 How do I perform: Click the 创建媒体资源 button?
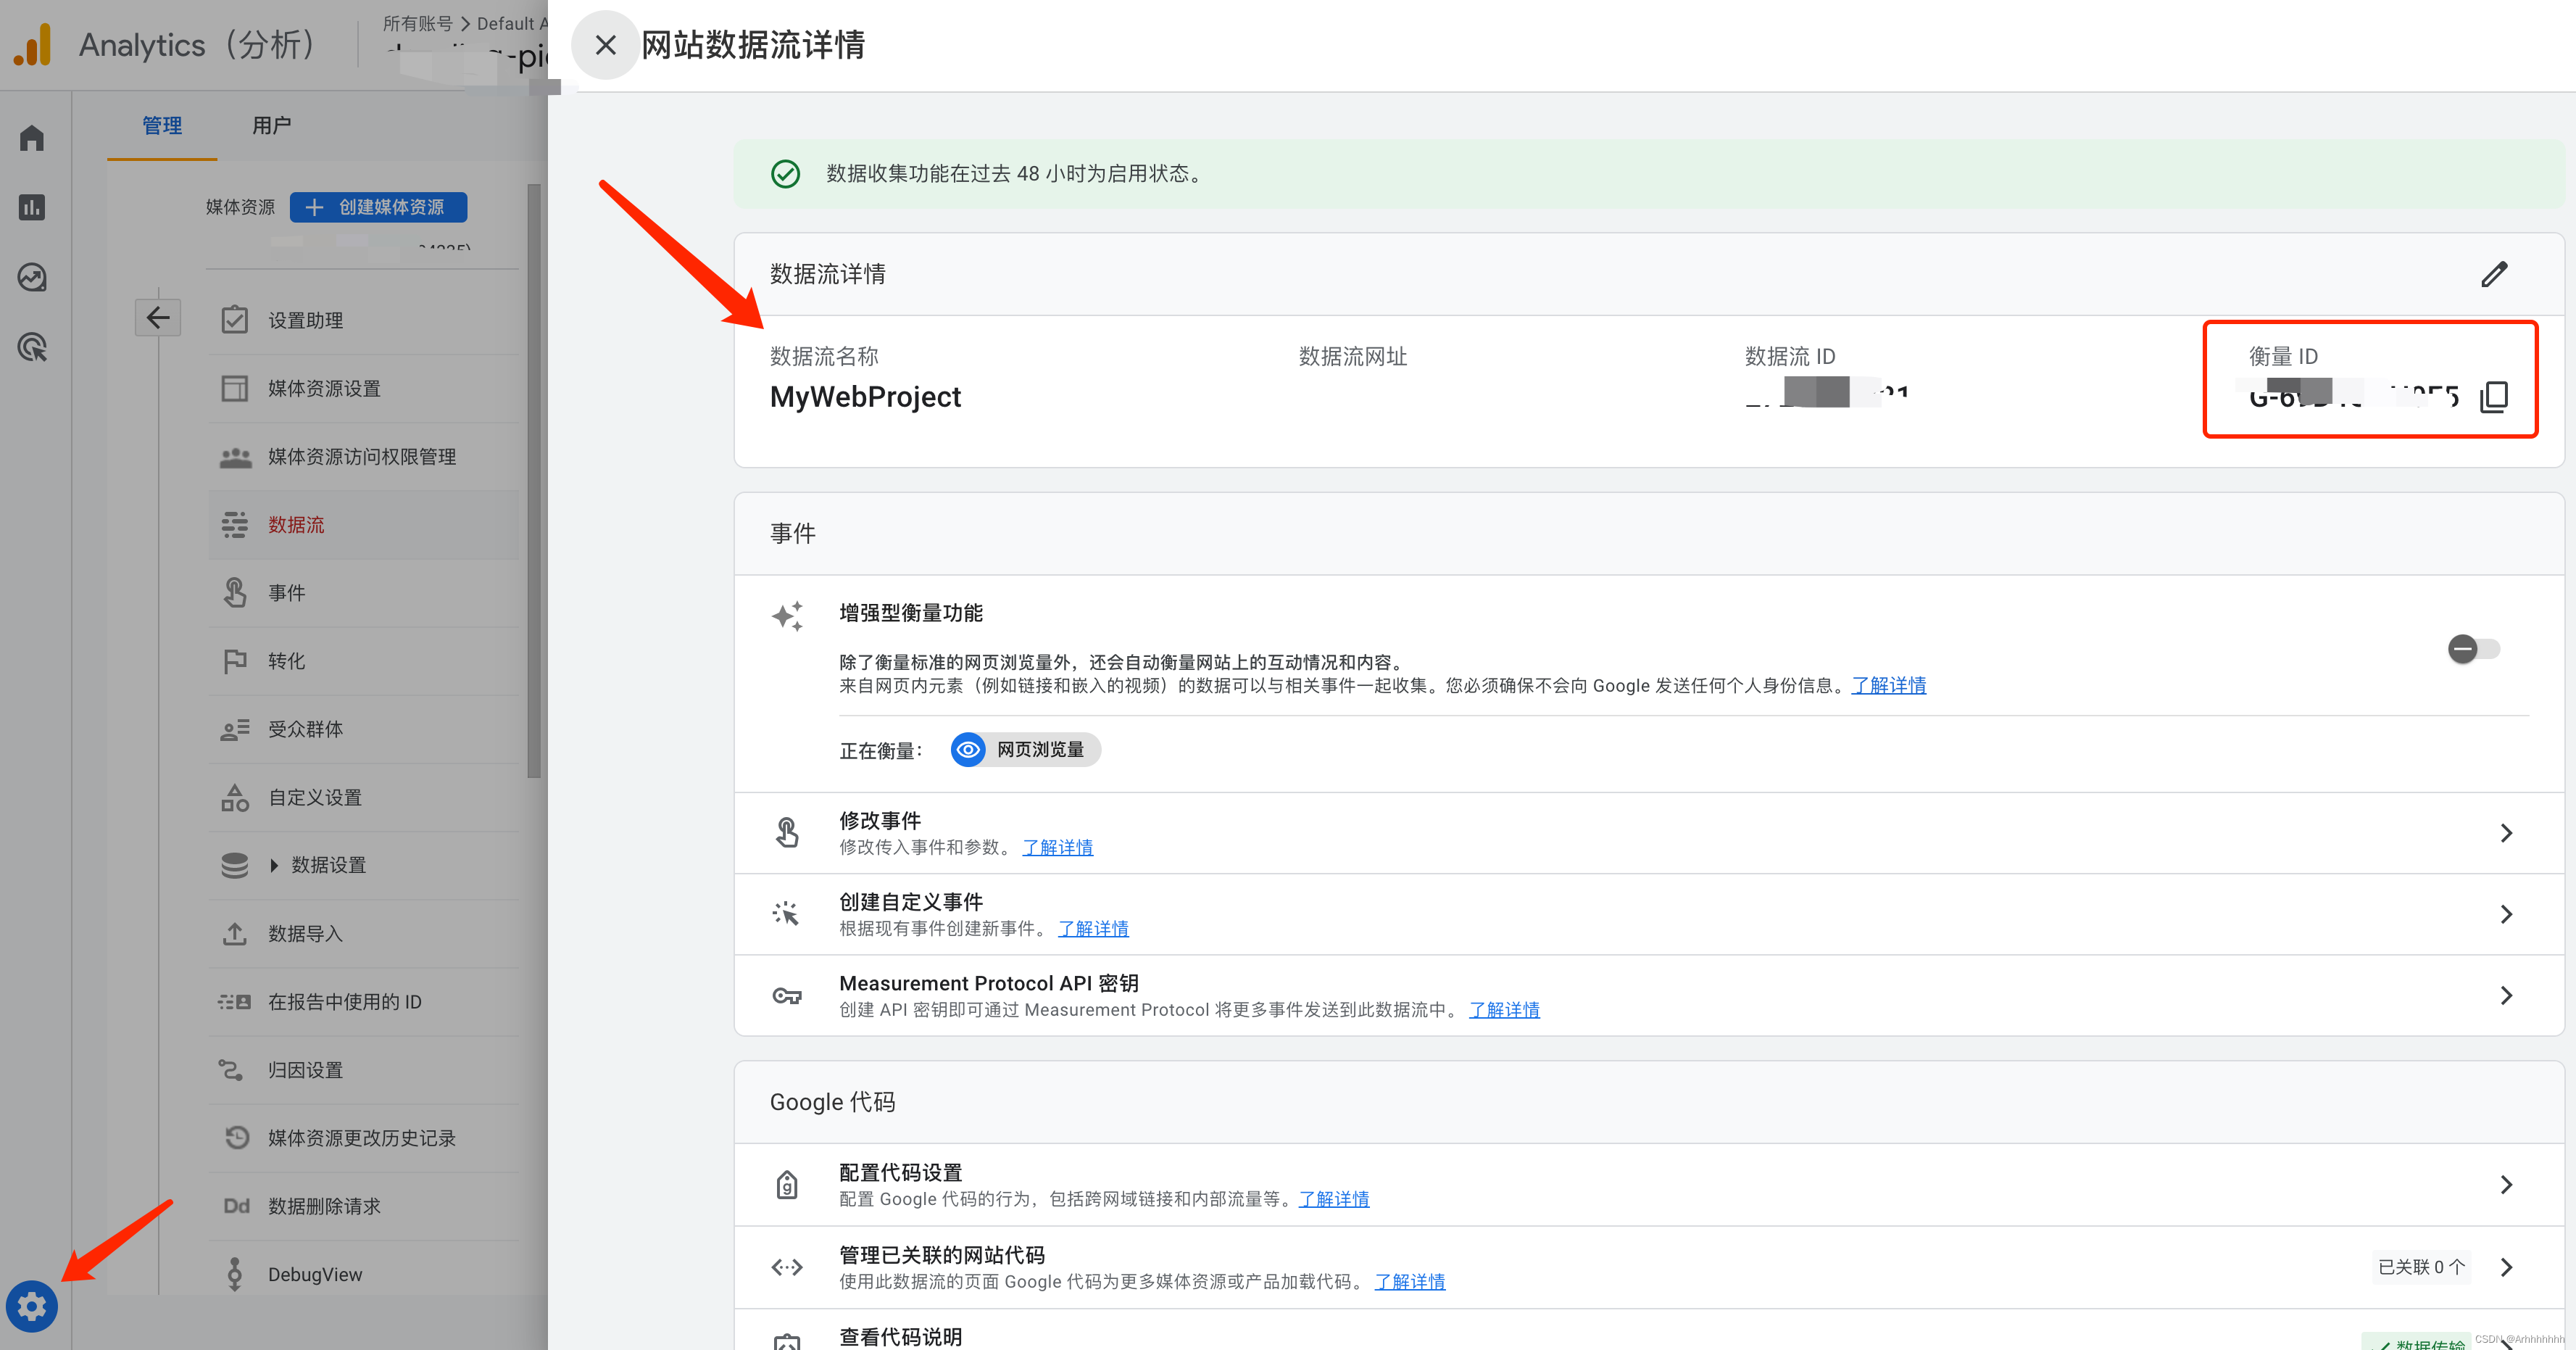coord(379,207)
